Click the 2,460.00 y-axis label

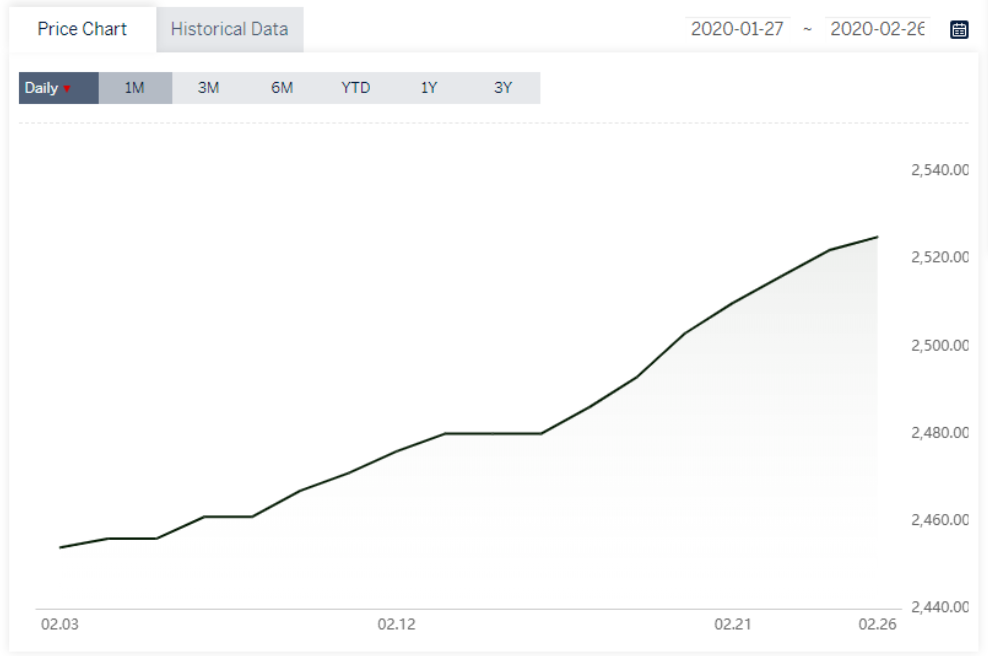pyautogui.click(x=939, y=520)
